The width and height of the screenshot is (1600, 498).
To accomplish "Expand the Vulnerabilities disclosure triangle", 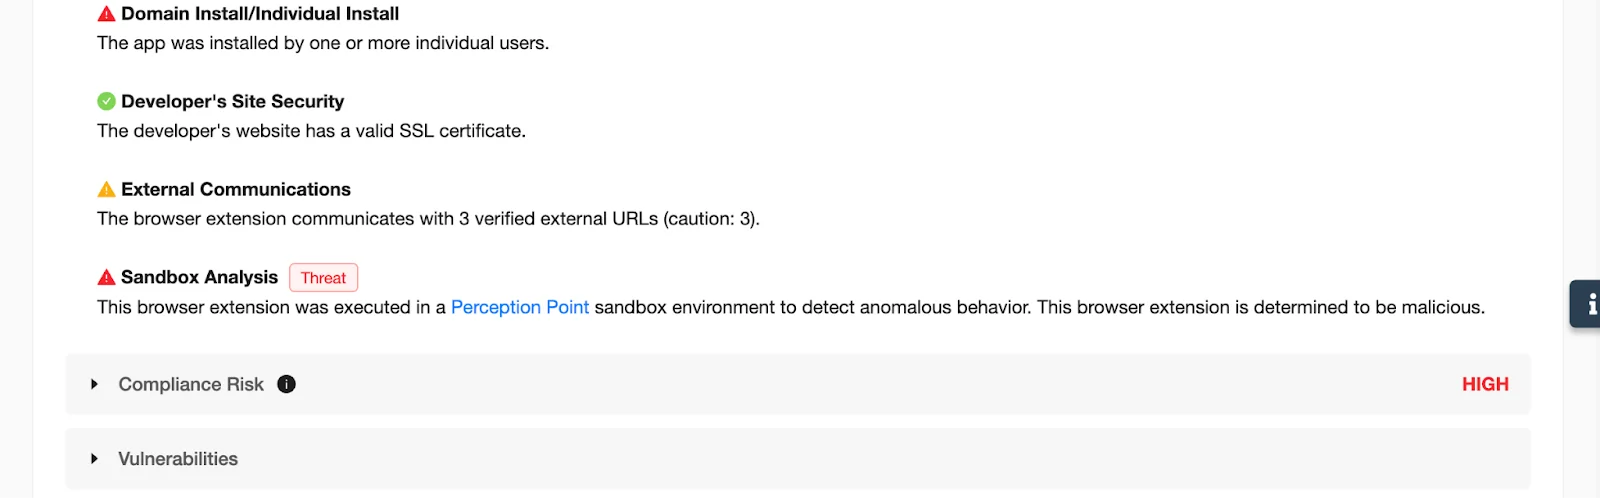I will [94, 459].
